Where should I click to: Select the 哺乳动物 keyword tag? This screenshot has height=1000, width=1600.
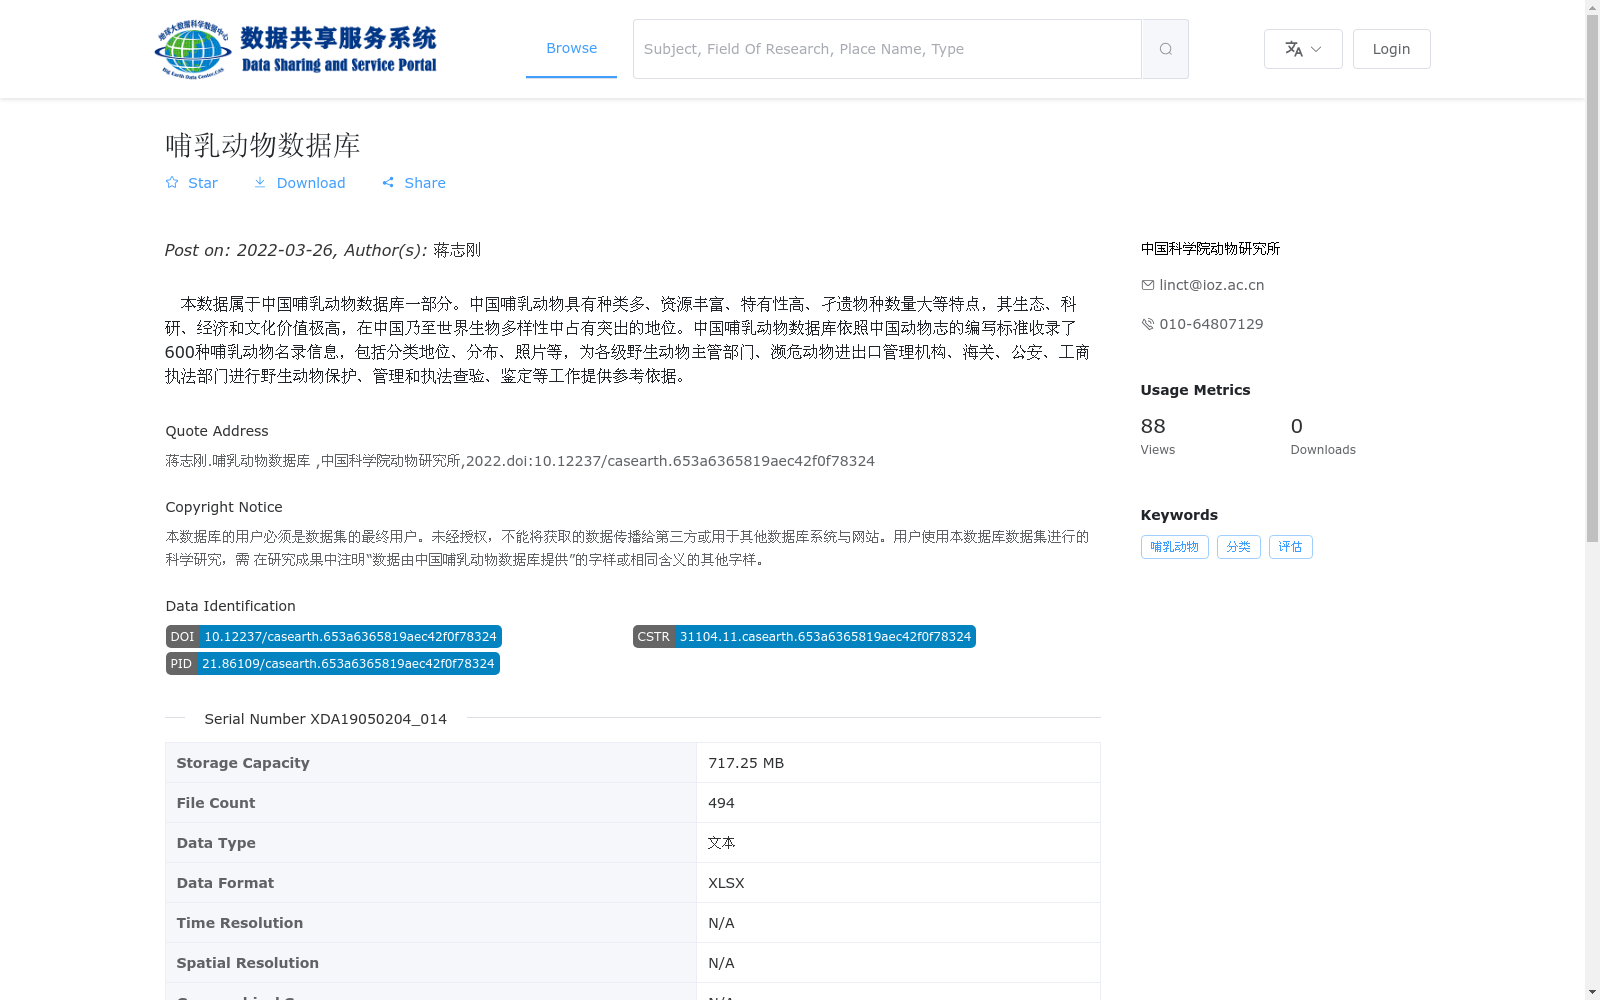click(1175, 547)
